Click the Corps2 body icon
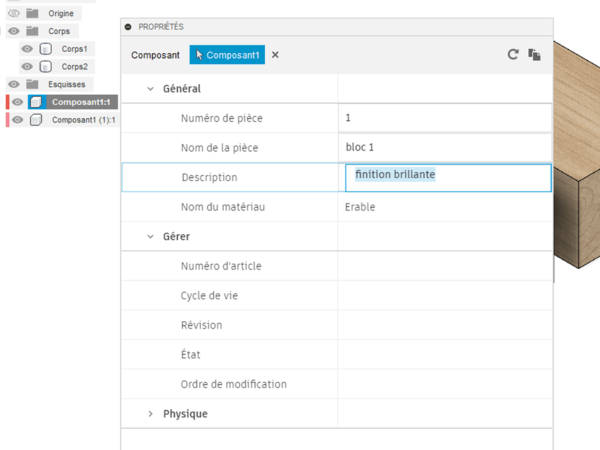The width and height of the screenshot is (600, 450). [45, 66]
